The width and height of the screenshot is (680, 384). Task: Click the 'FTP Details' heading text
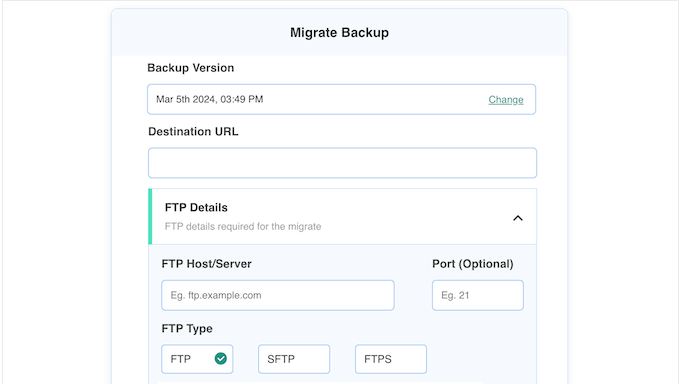[x=196, y=207]
